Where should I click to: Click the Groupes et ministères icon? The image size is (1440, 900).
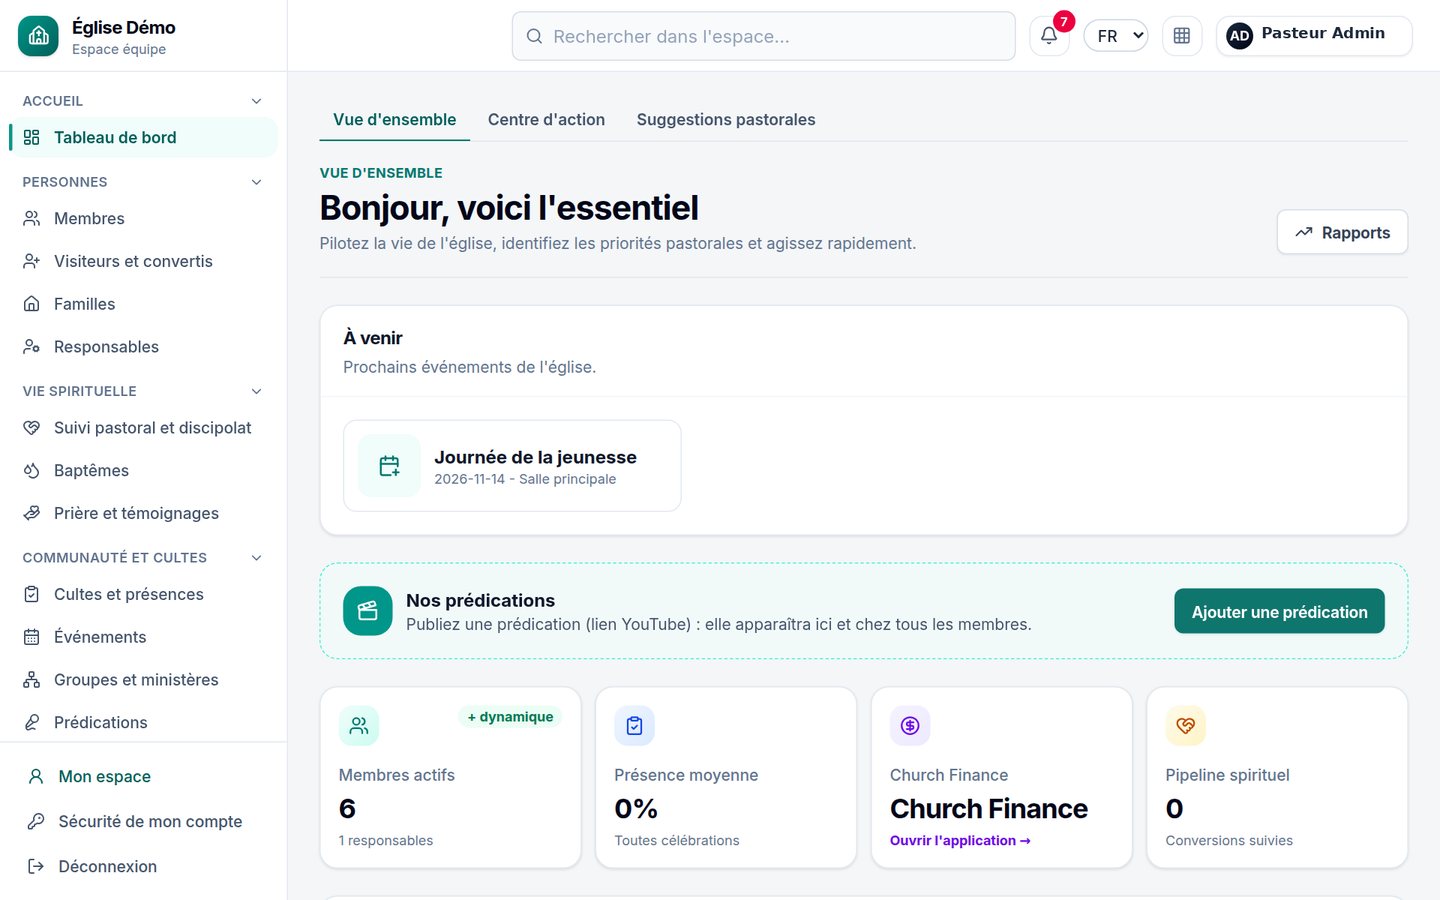(x=32, y=680)
